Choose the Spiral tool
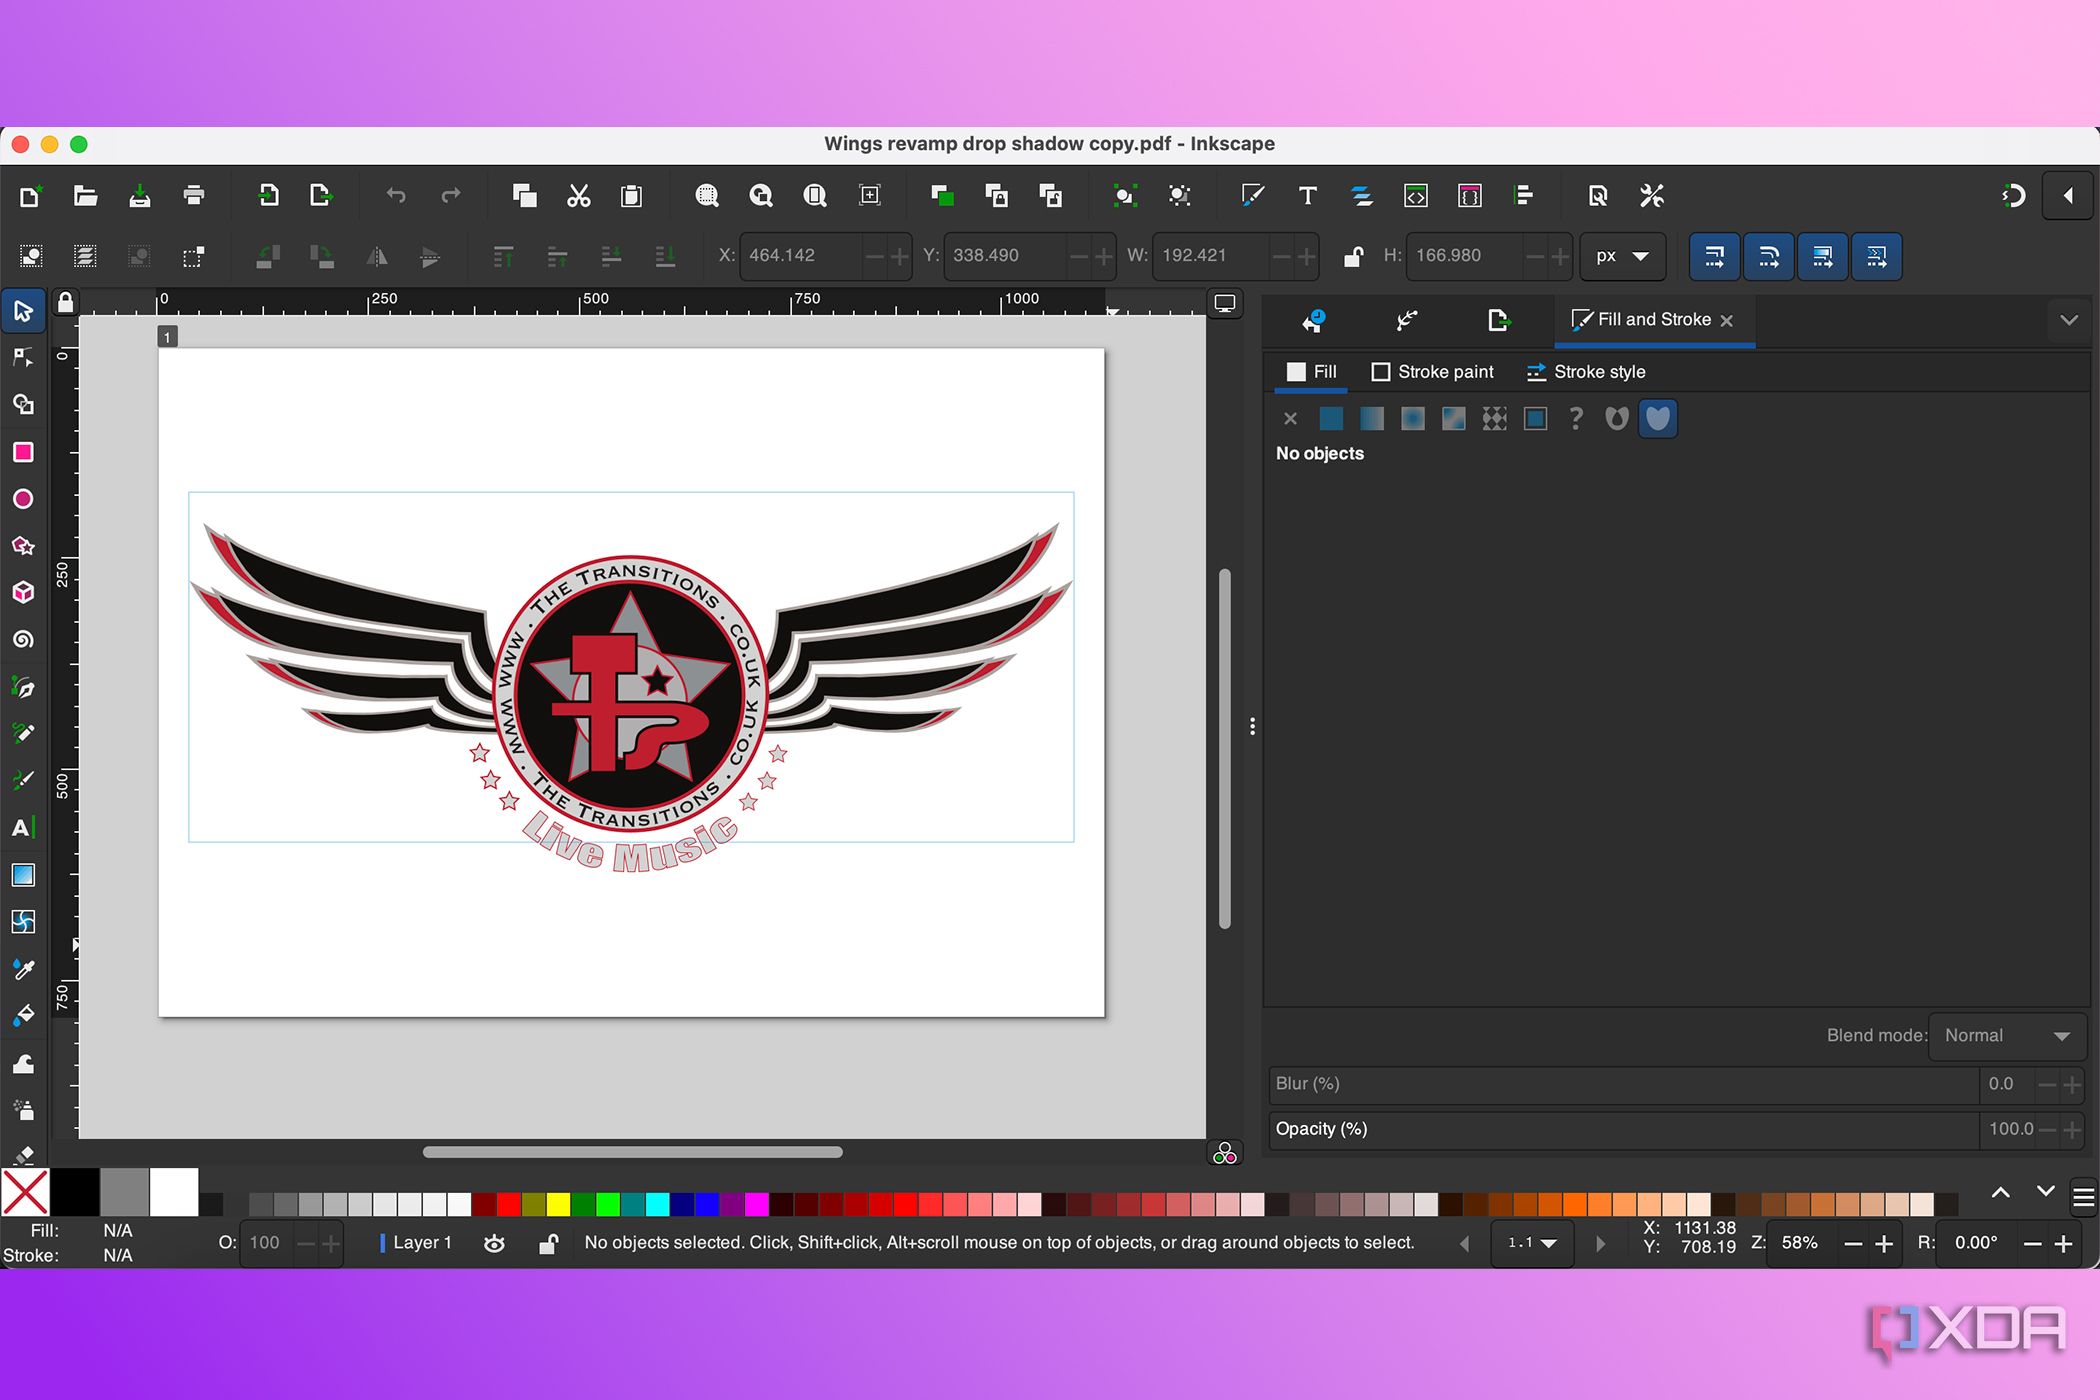 [x=23, y=640]
